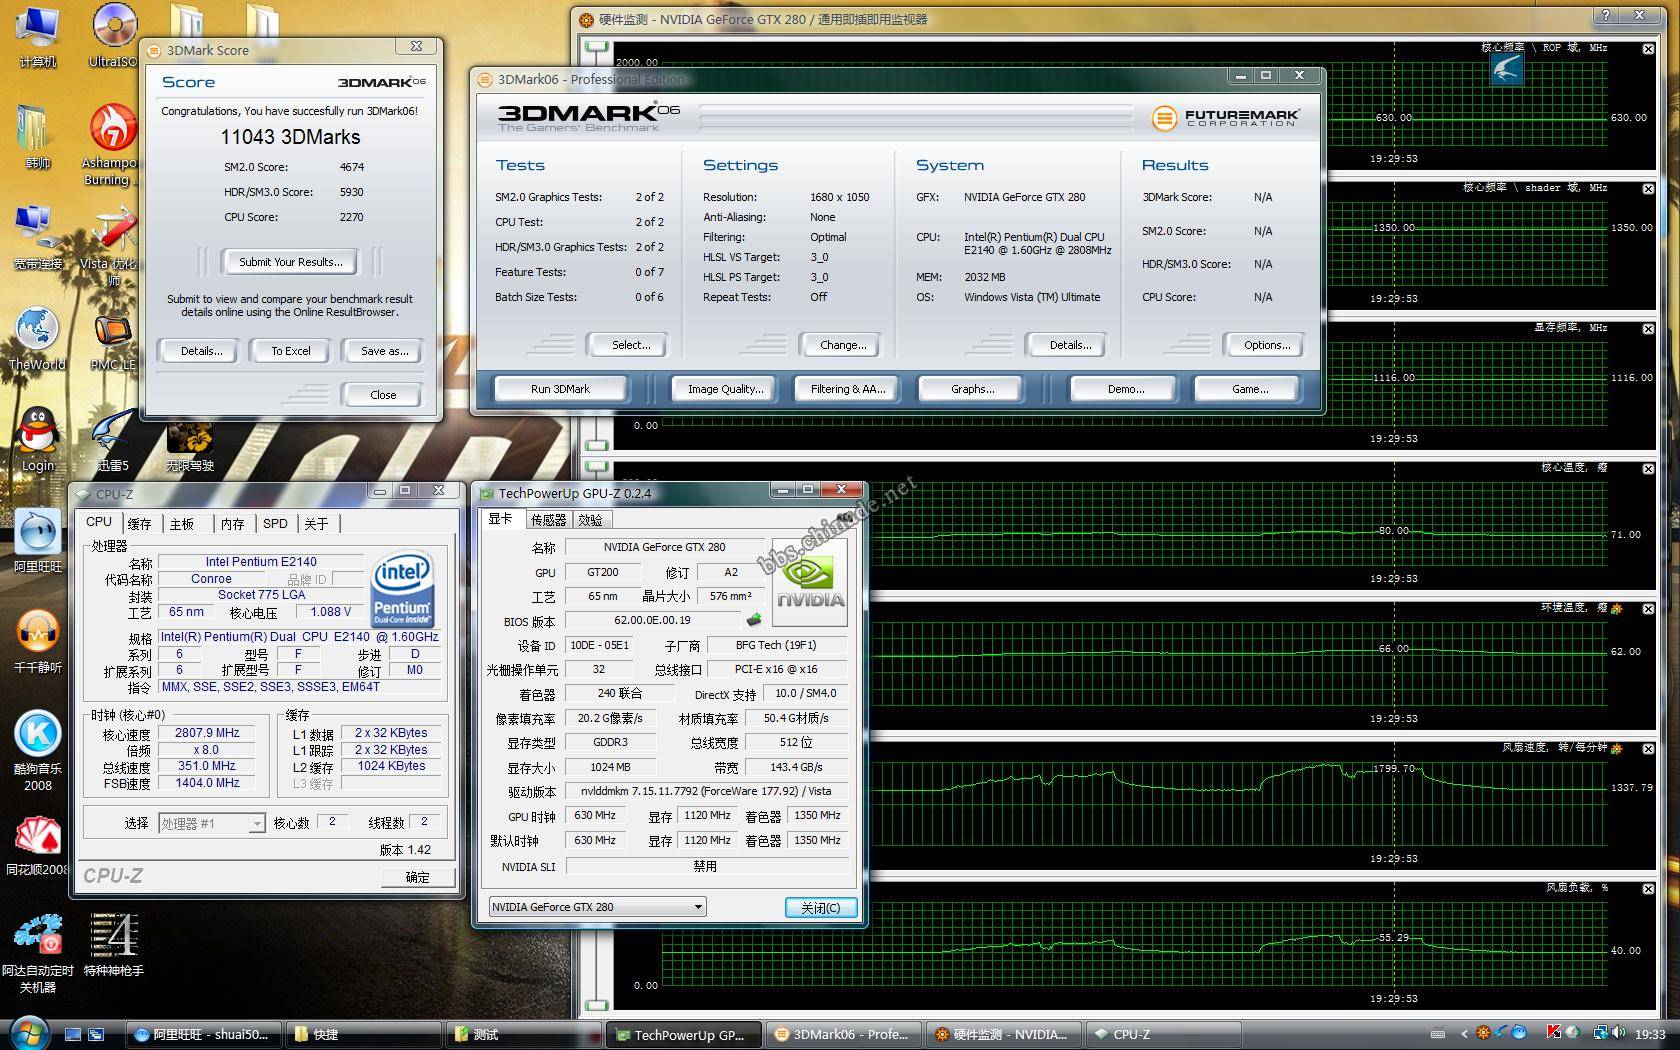Viewport: 1680px width, 1050px height.
Task: Click the camera screenshot icon in GPU-Z
Action: [845, 518]
